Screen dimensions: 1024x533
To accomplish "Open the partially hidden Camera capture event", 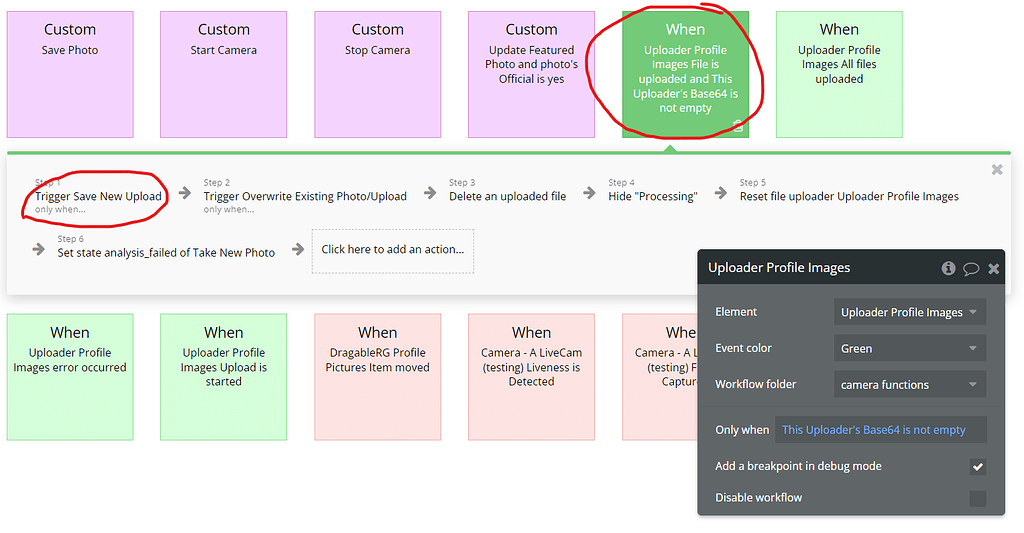I will tap(660, 377).
